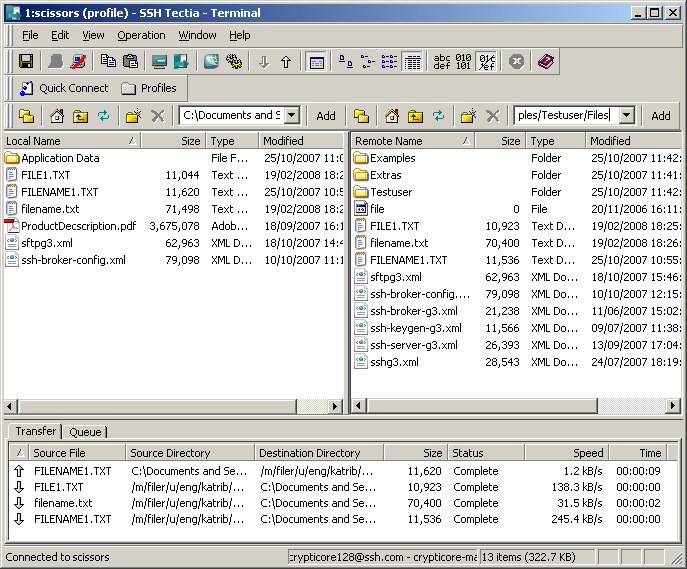Click the remote Modified column header
Viewport: 687px width, 569px height.
tap(634, 141)
